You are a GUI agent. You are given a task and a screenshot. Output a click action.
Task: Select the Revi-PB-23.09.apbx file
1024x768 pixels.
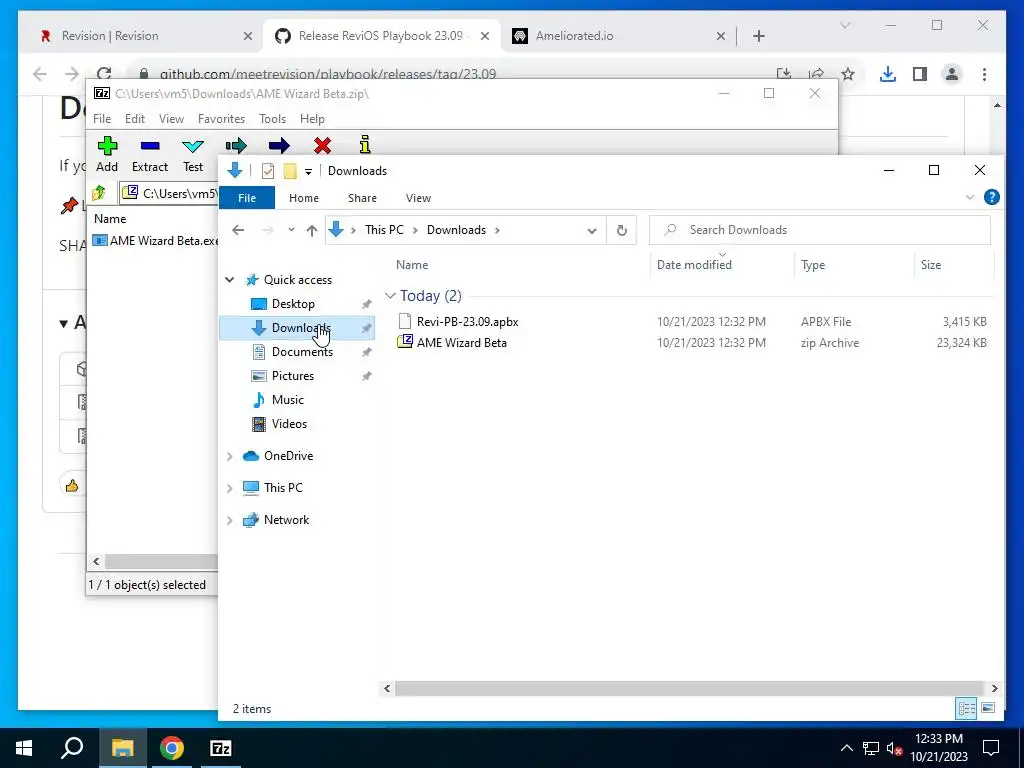[468, 321]
